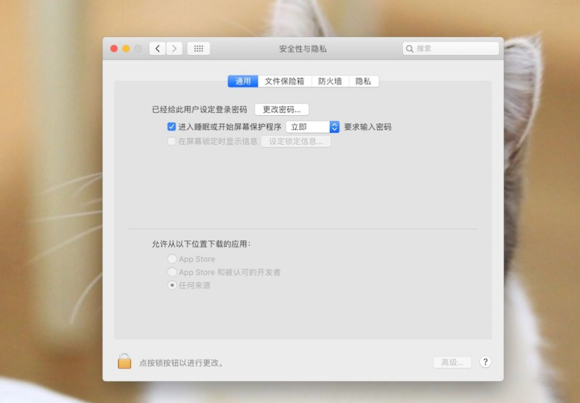Click the 更改密码... button
The width and height of the screenshot is (580, 403).
(281, 110)
